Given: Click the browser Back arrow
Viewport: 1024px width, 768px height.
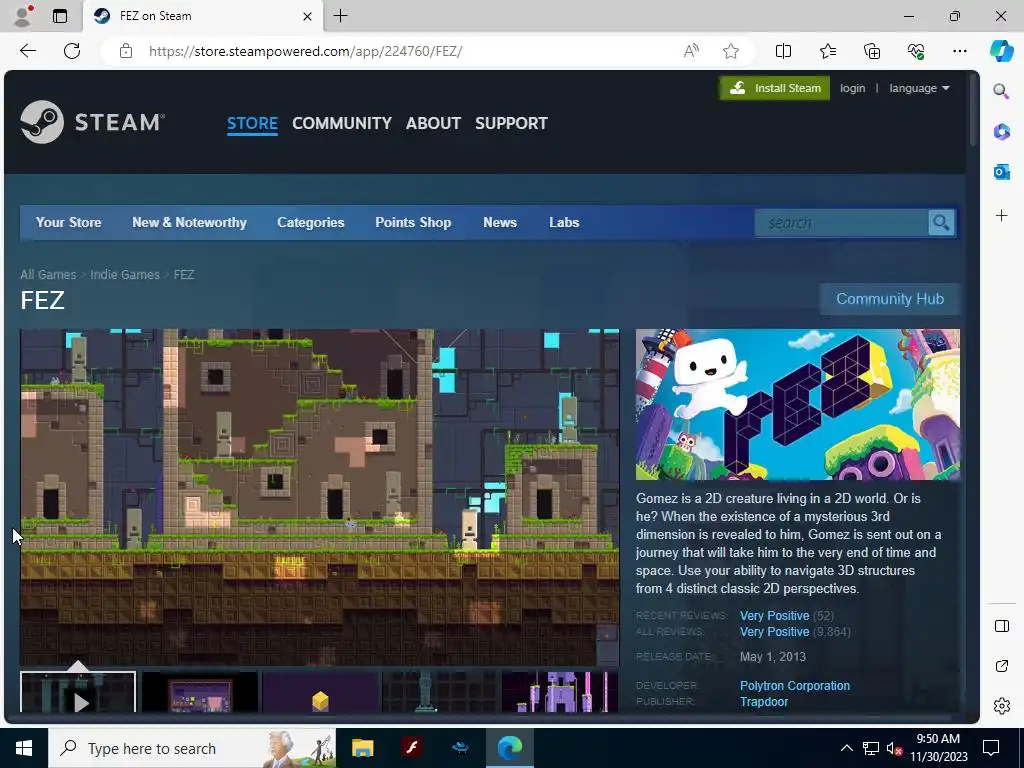Looking at the screenshot, I should 28,51.
